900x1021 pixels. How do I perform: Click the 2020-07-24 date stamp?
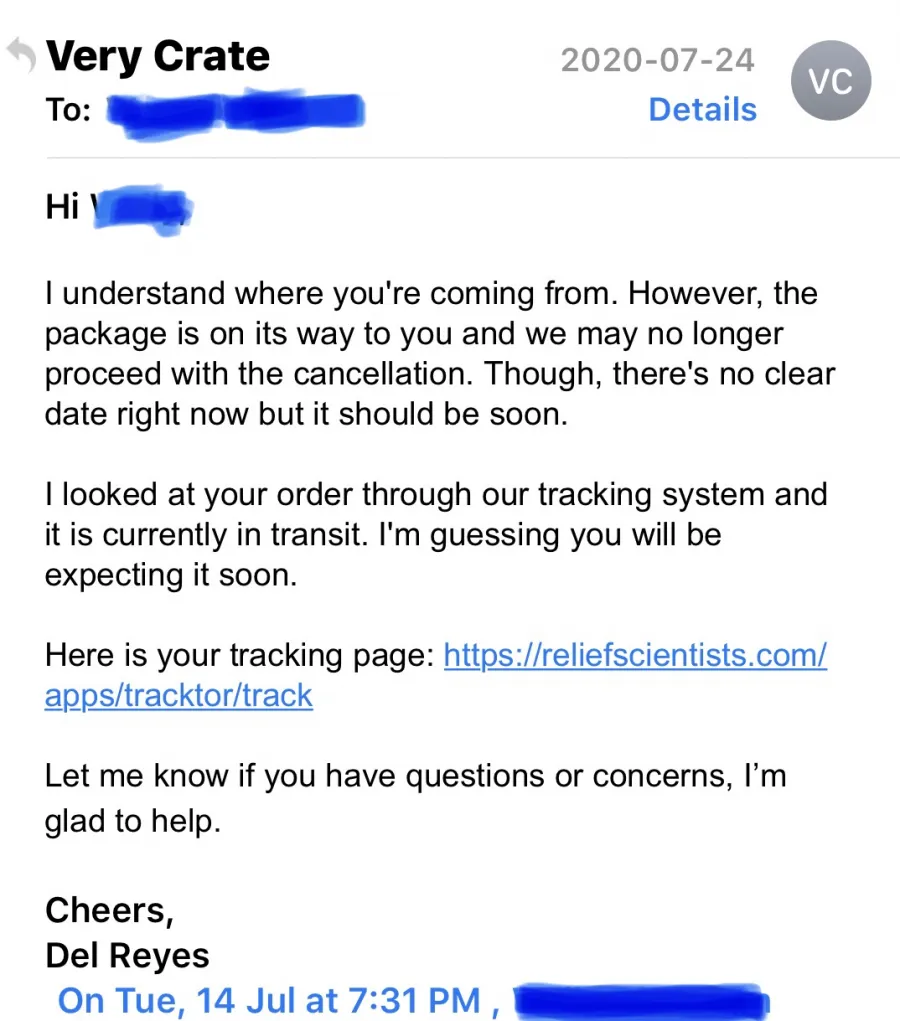[658, 60]
